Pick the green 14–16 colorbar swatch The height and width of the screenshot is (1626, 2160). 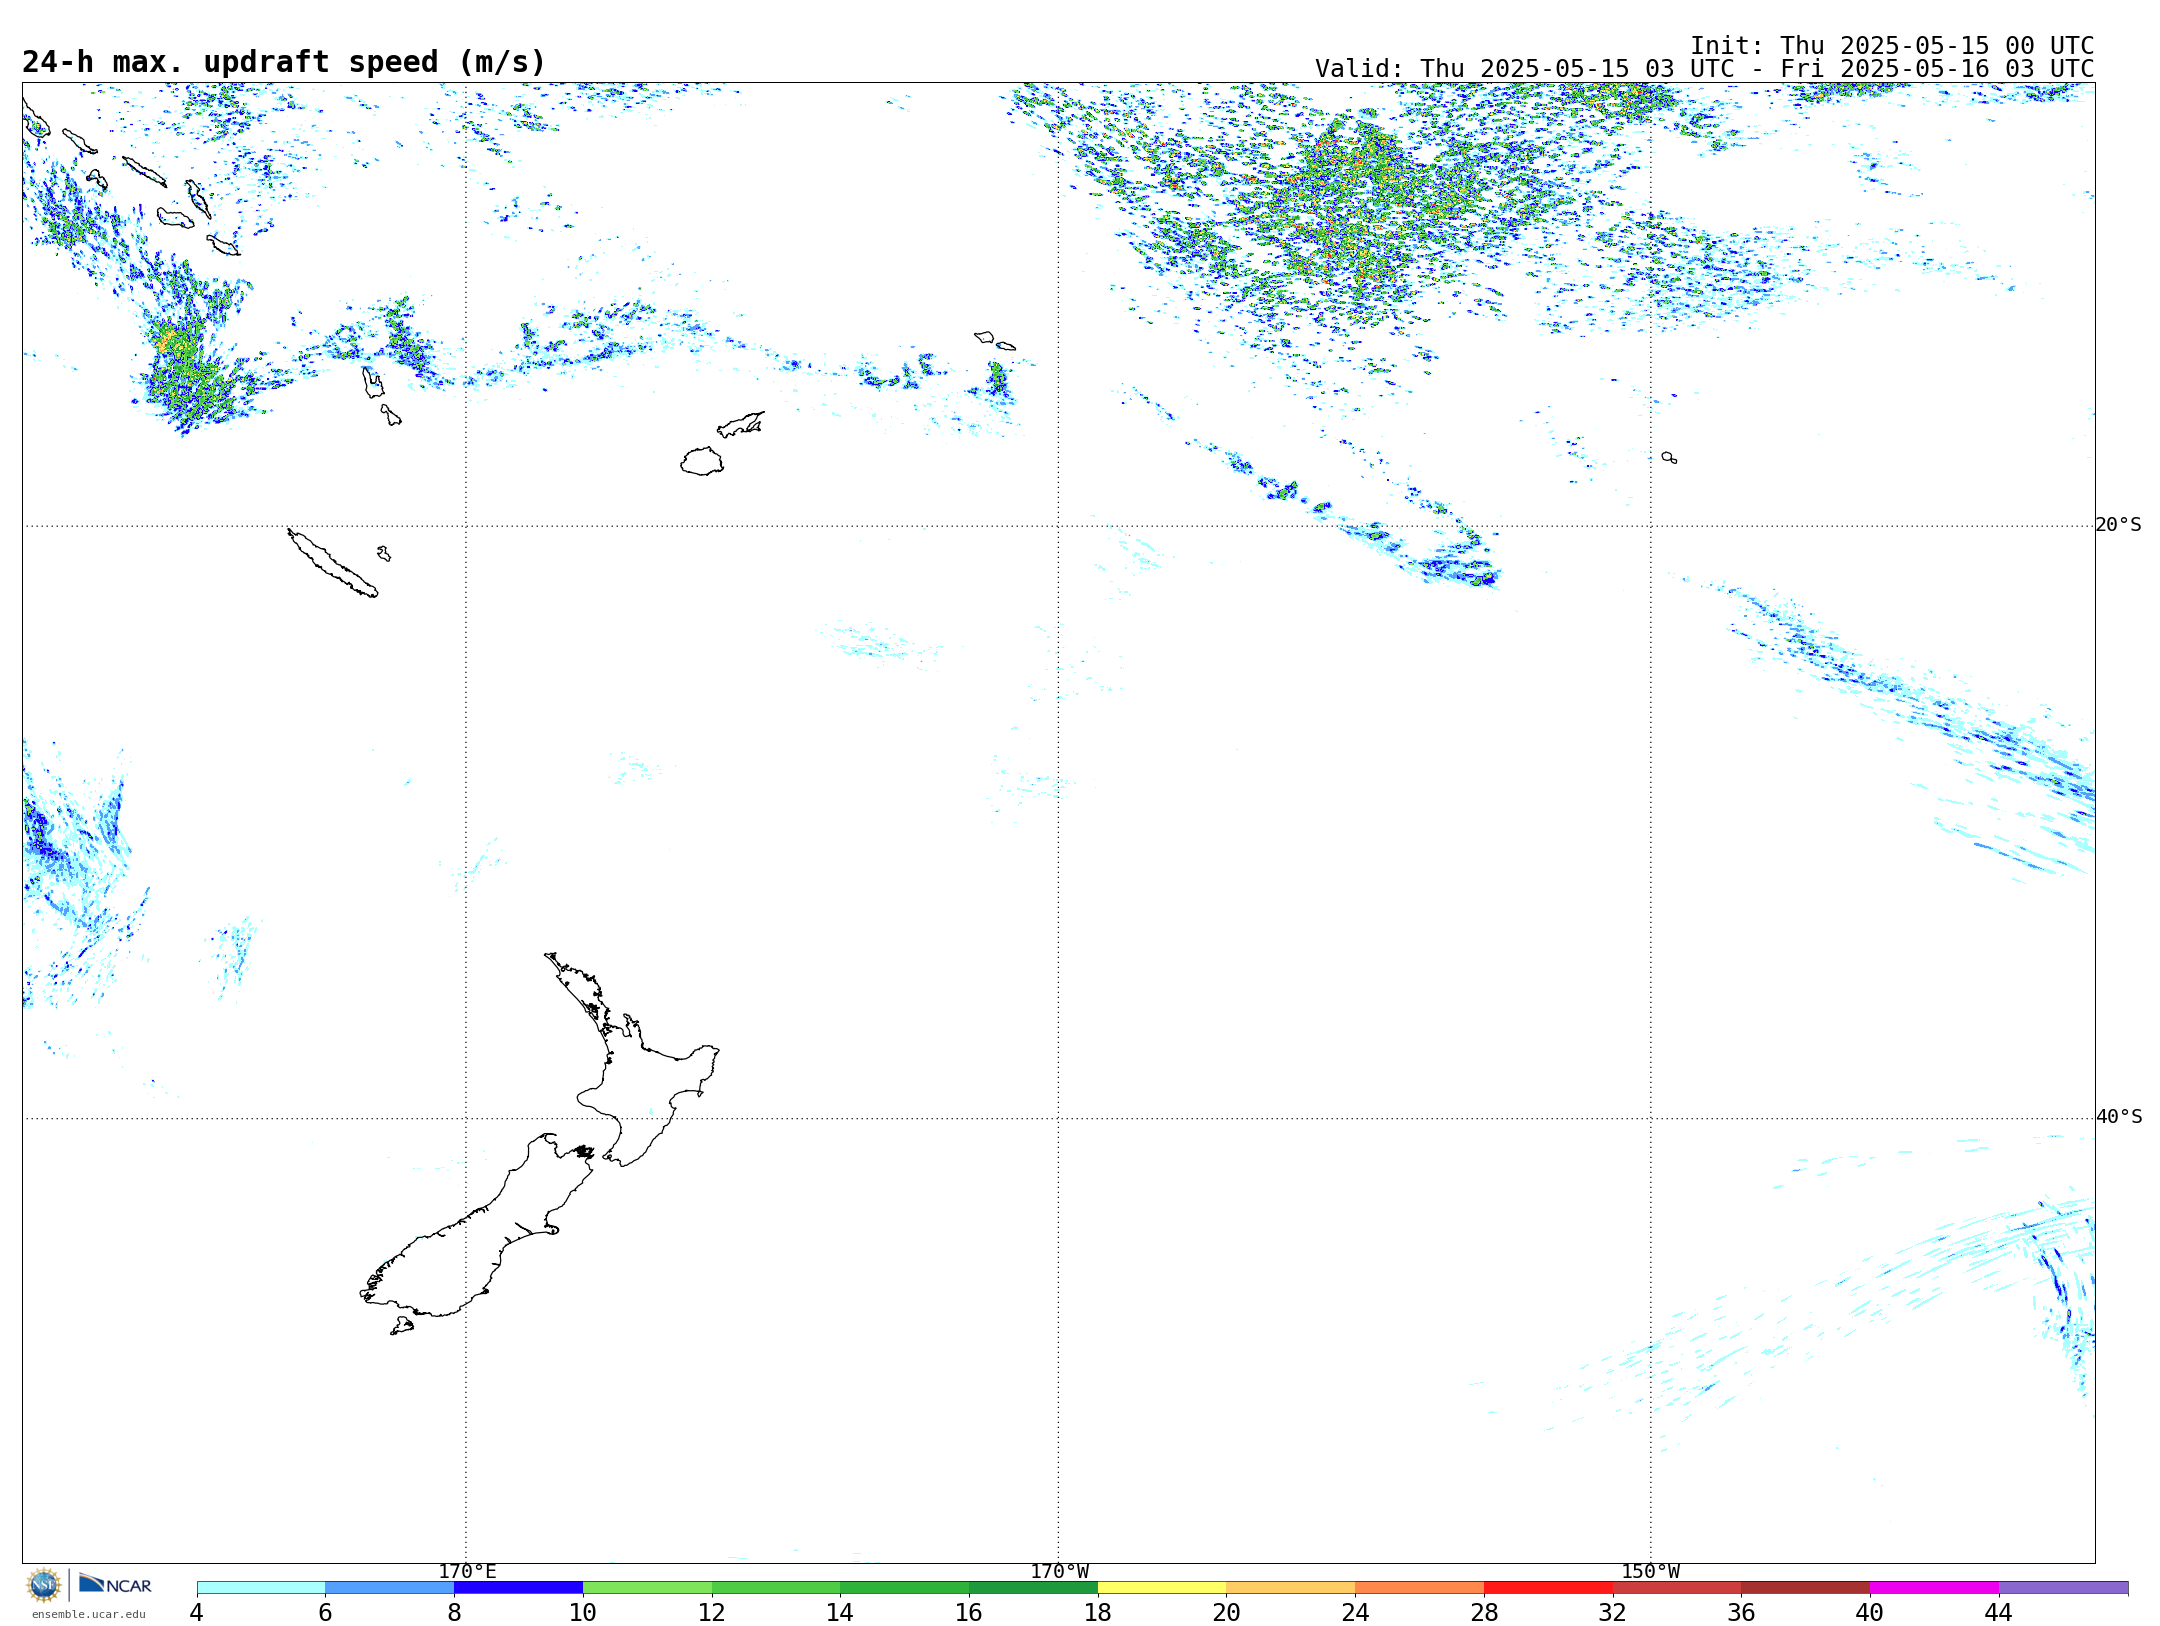coord(904,1587)
